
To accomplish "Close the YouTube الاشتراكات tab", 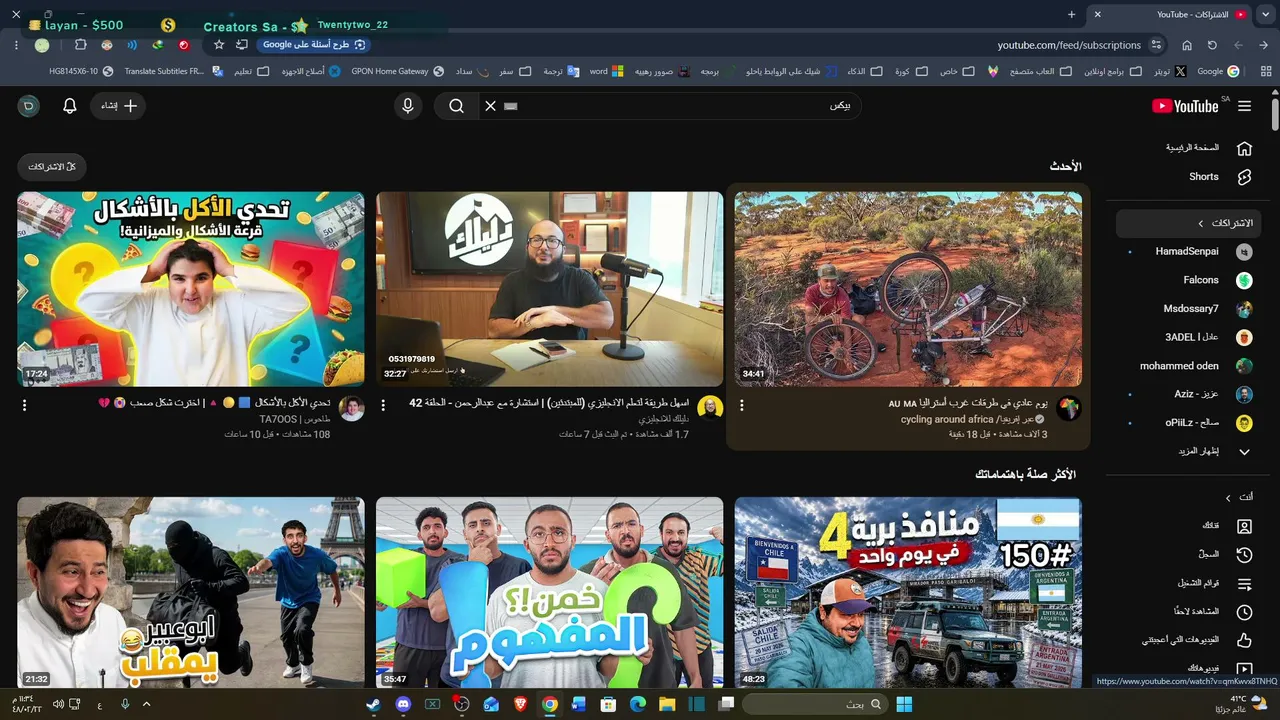I will point(1097,15).
